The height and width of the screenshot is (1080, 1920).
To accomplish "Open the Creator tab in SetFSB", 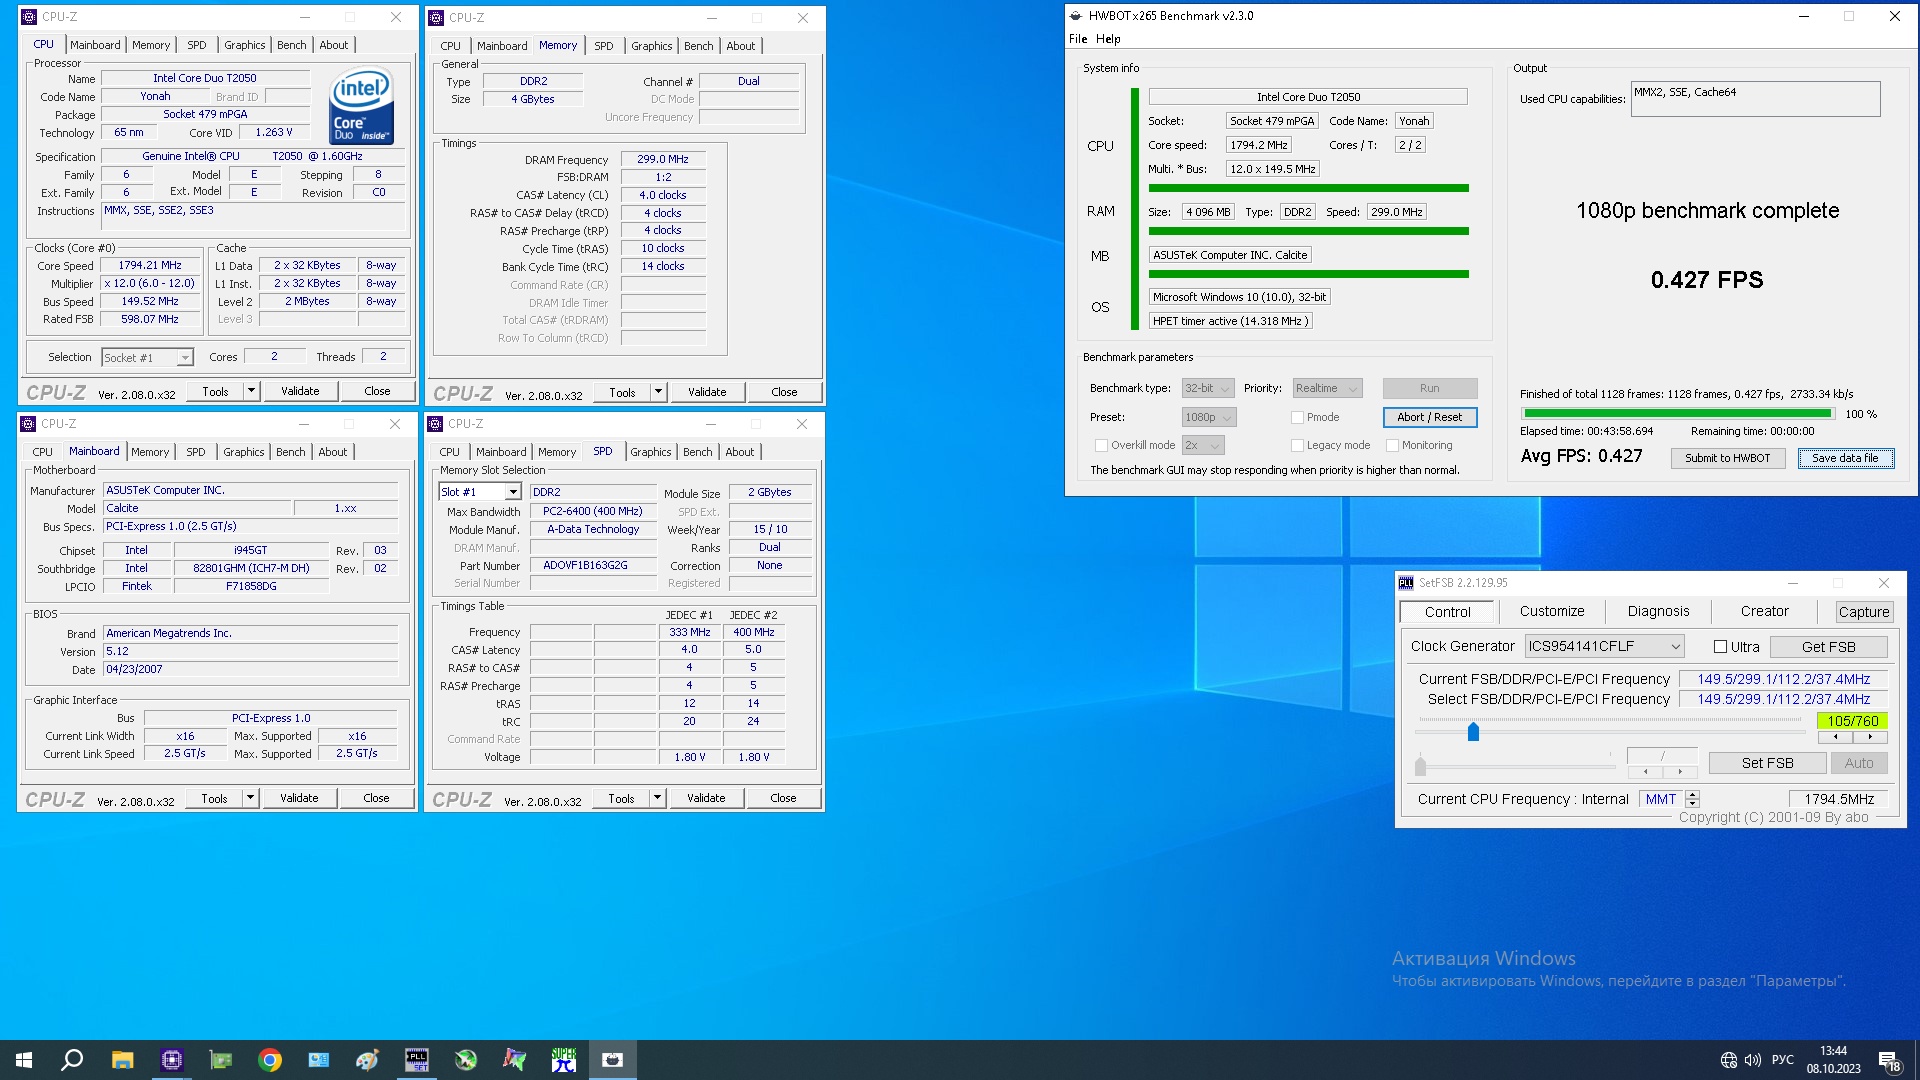I will (x=1764, y=612).
